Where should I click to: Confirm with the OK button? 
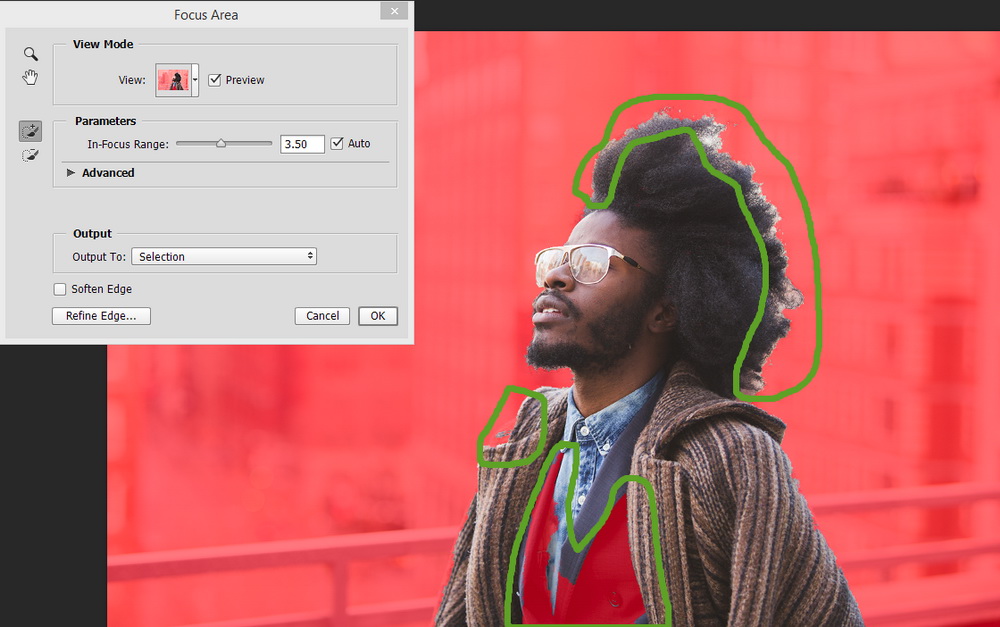(378, 316)
